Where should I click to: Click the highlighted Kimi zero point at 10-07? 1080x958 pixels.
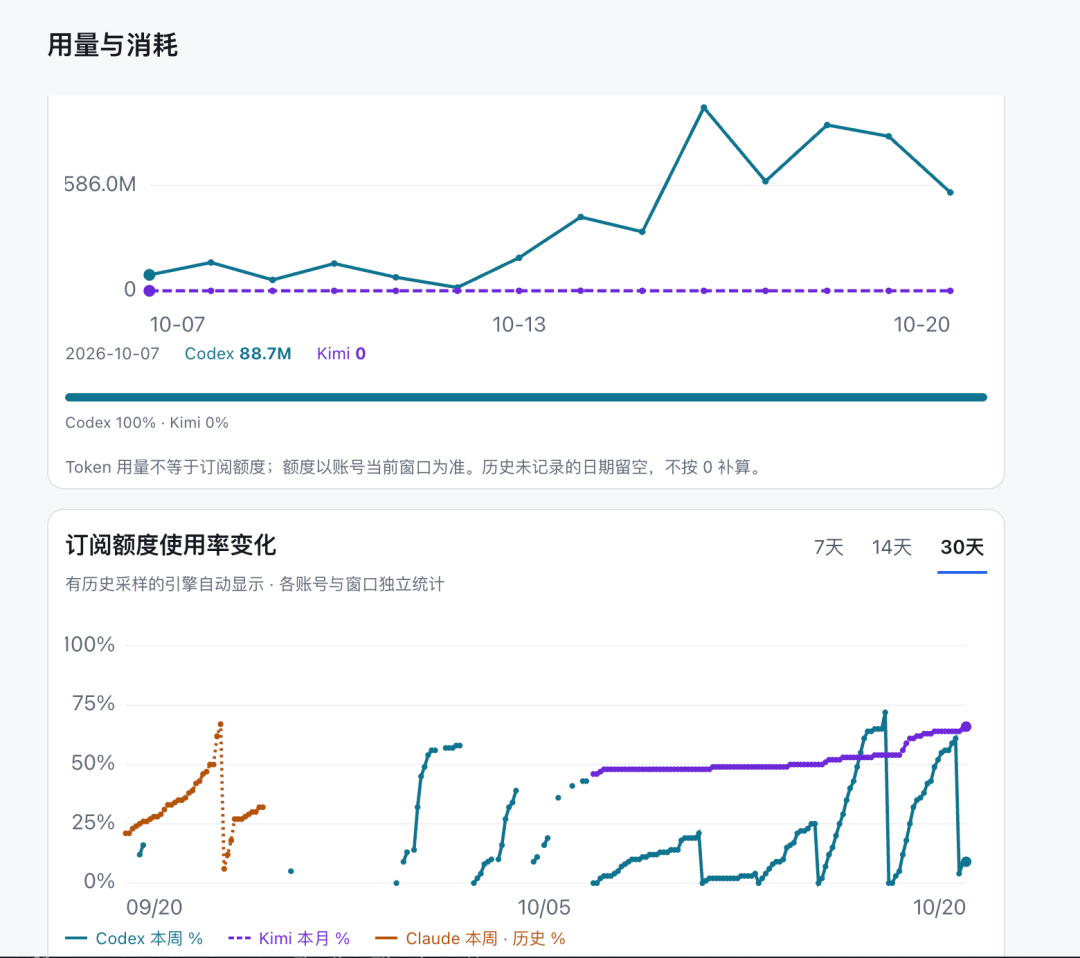[149, 291]
